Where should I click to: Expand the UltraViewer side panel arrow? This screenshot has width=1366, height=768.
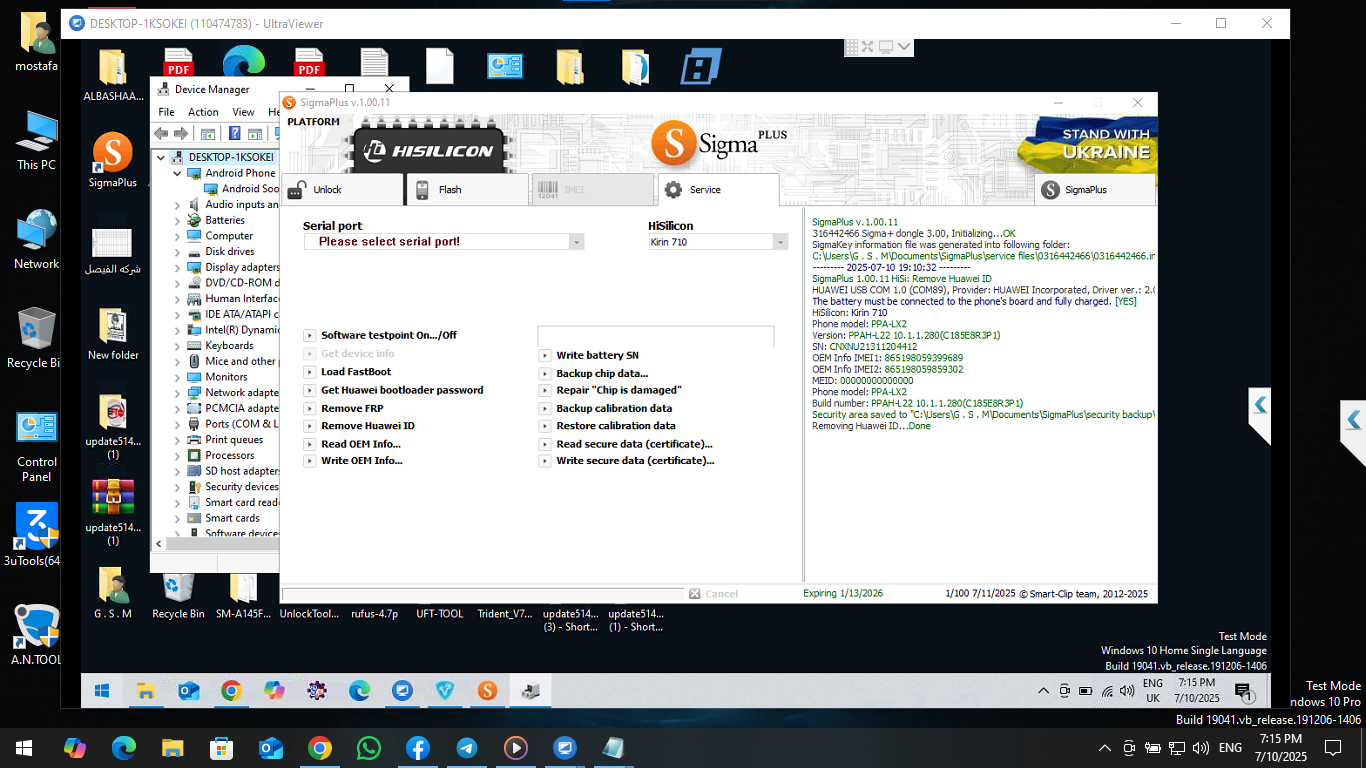tap(1260, 405)
